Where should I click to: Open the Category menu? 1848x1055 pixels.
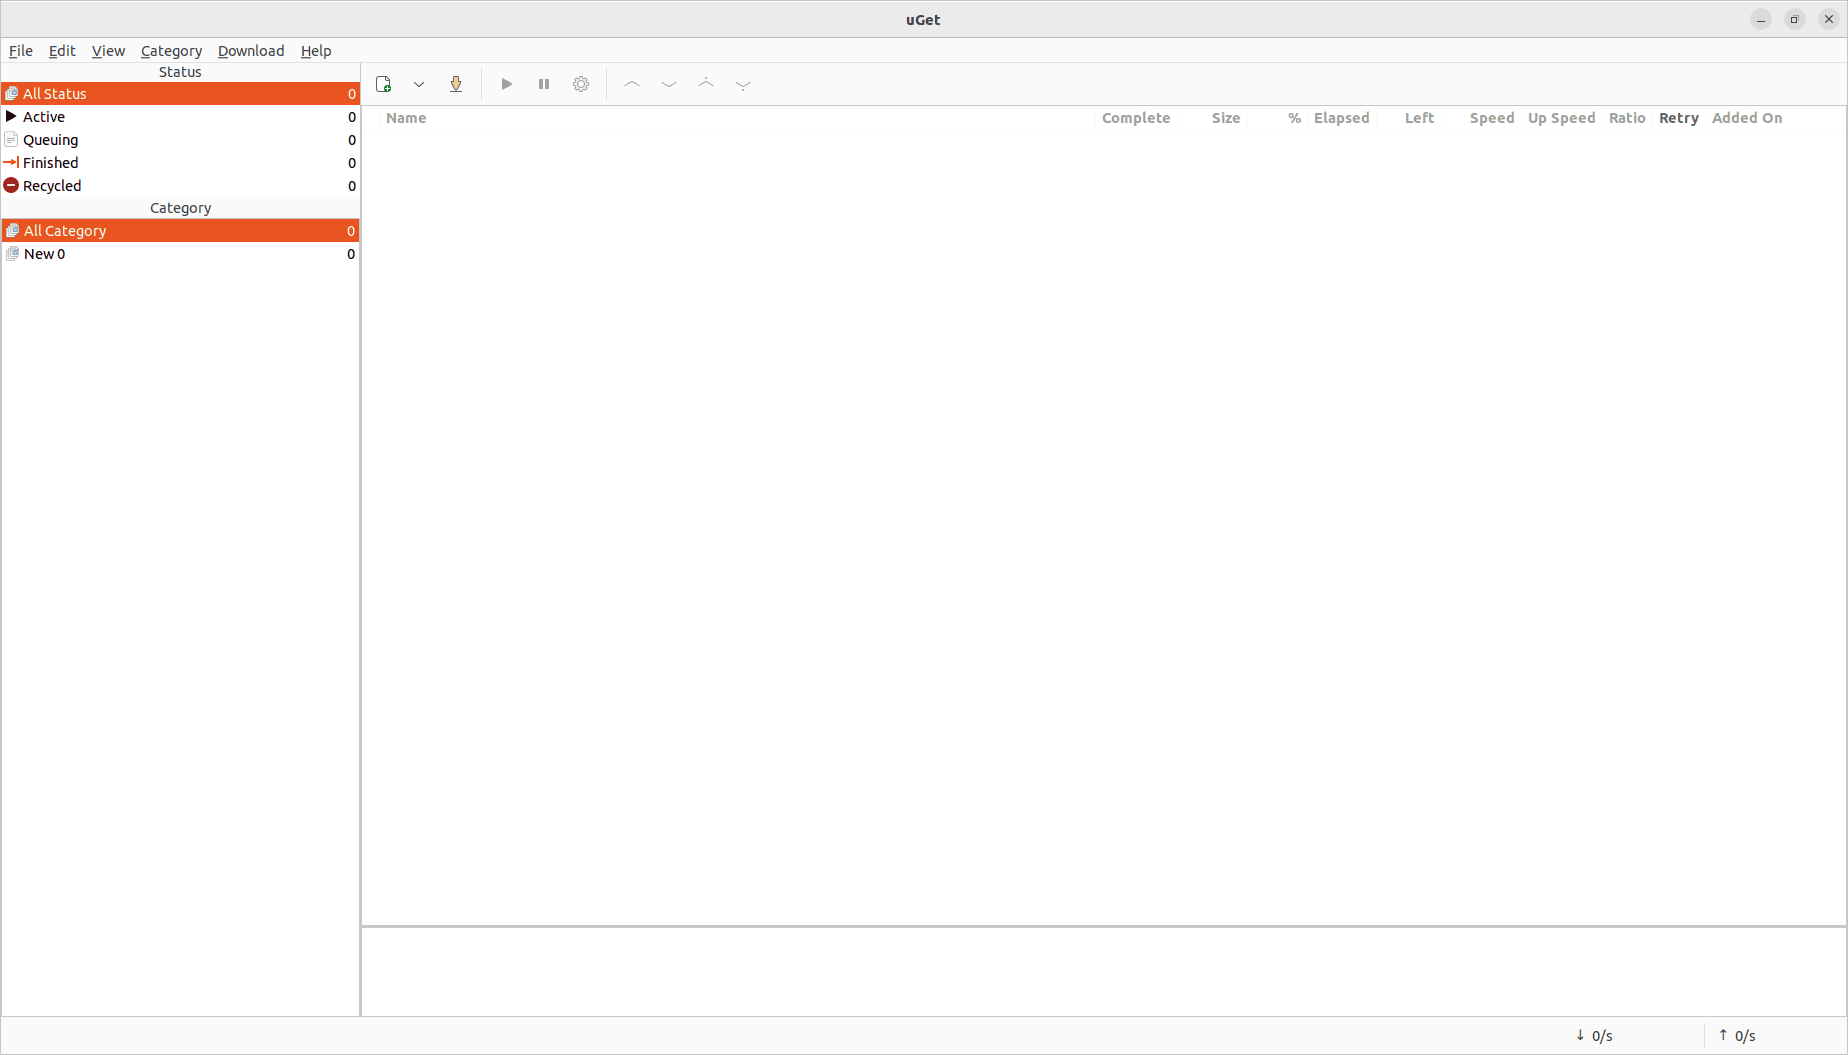click(171, 51)
